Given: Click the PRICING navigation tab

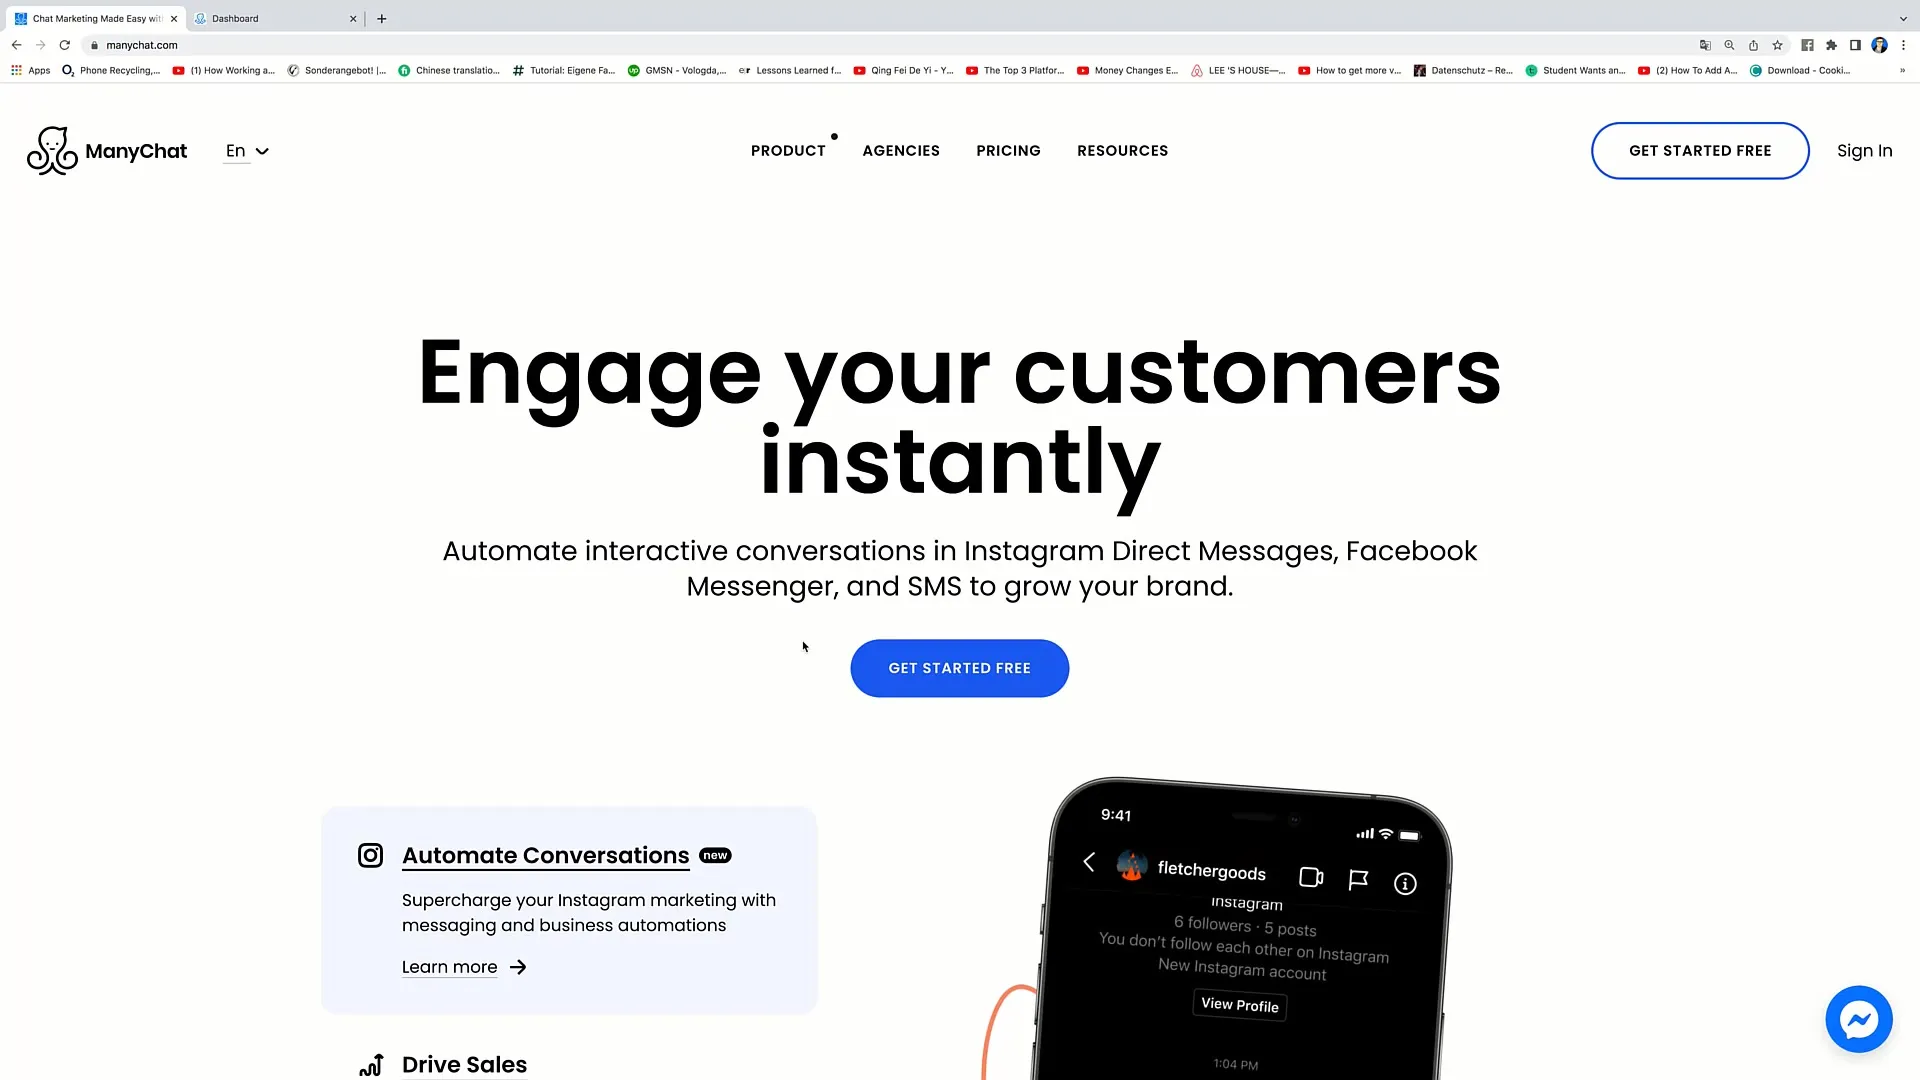Looking at the screenshot, I should (x=1009, y=150).
